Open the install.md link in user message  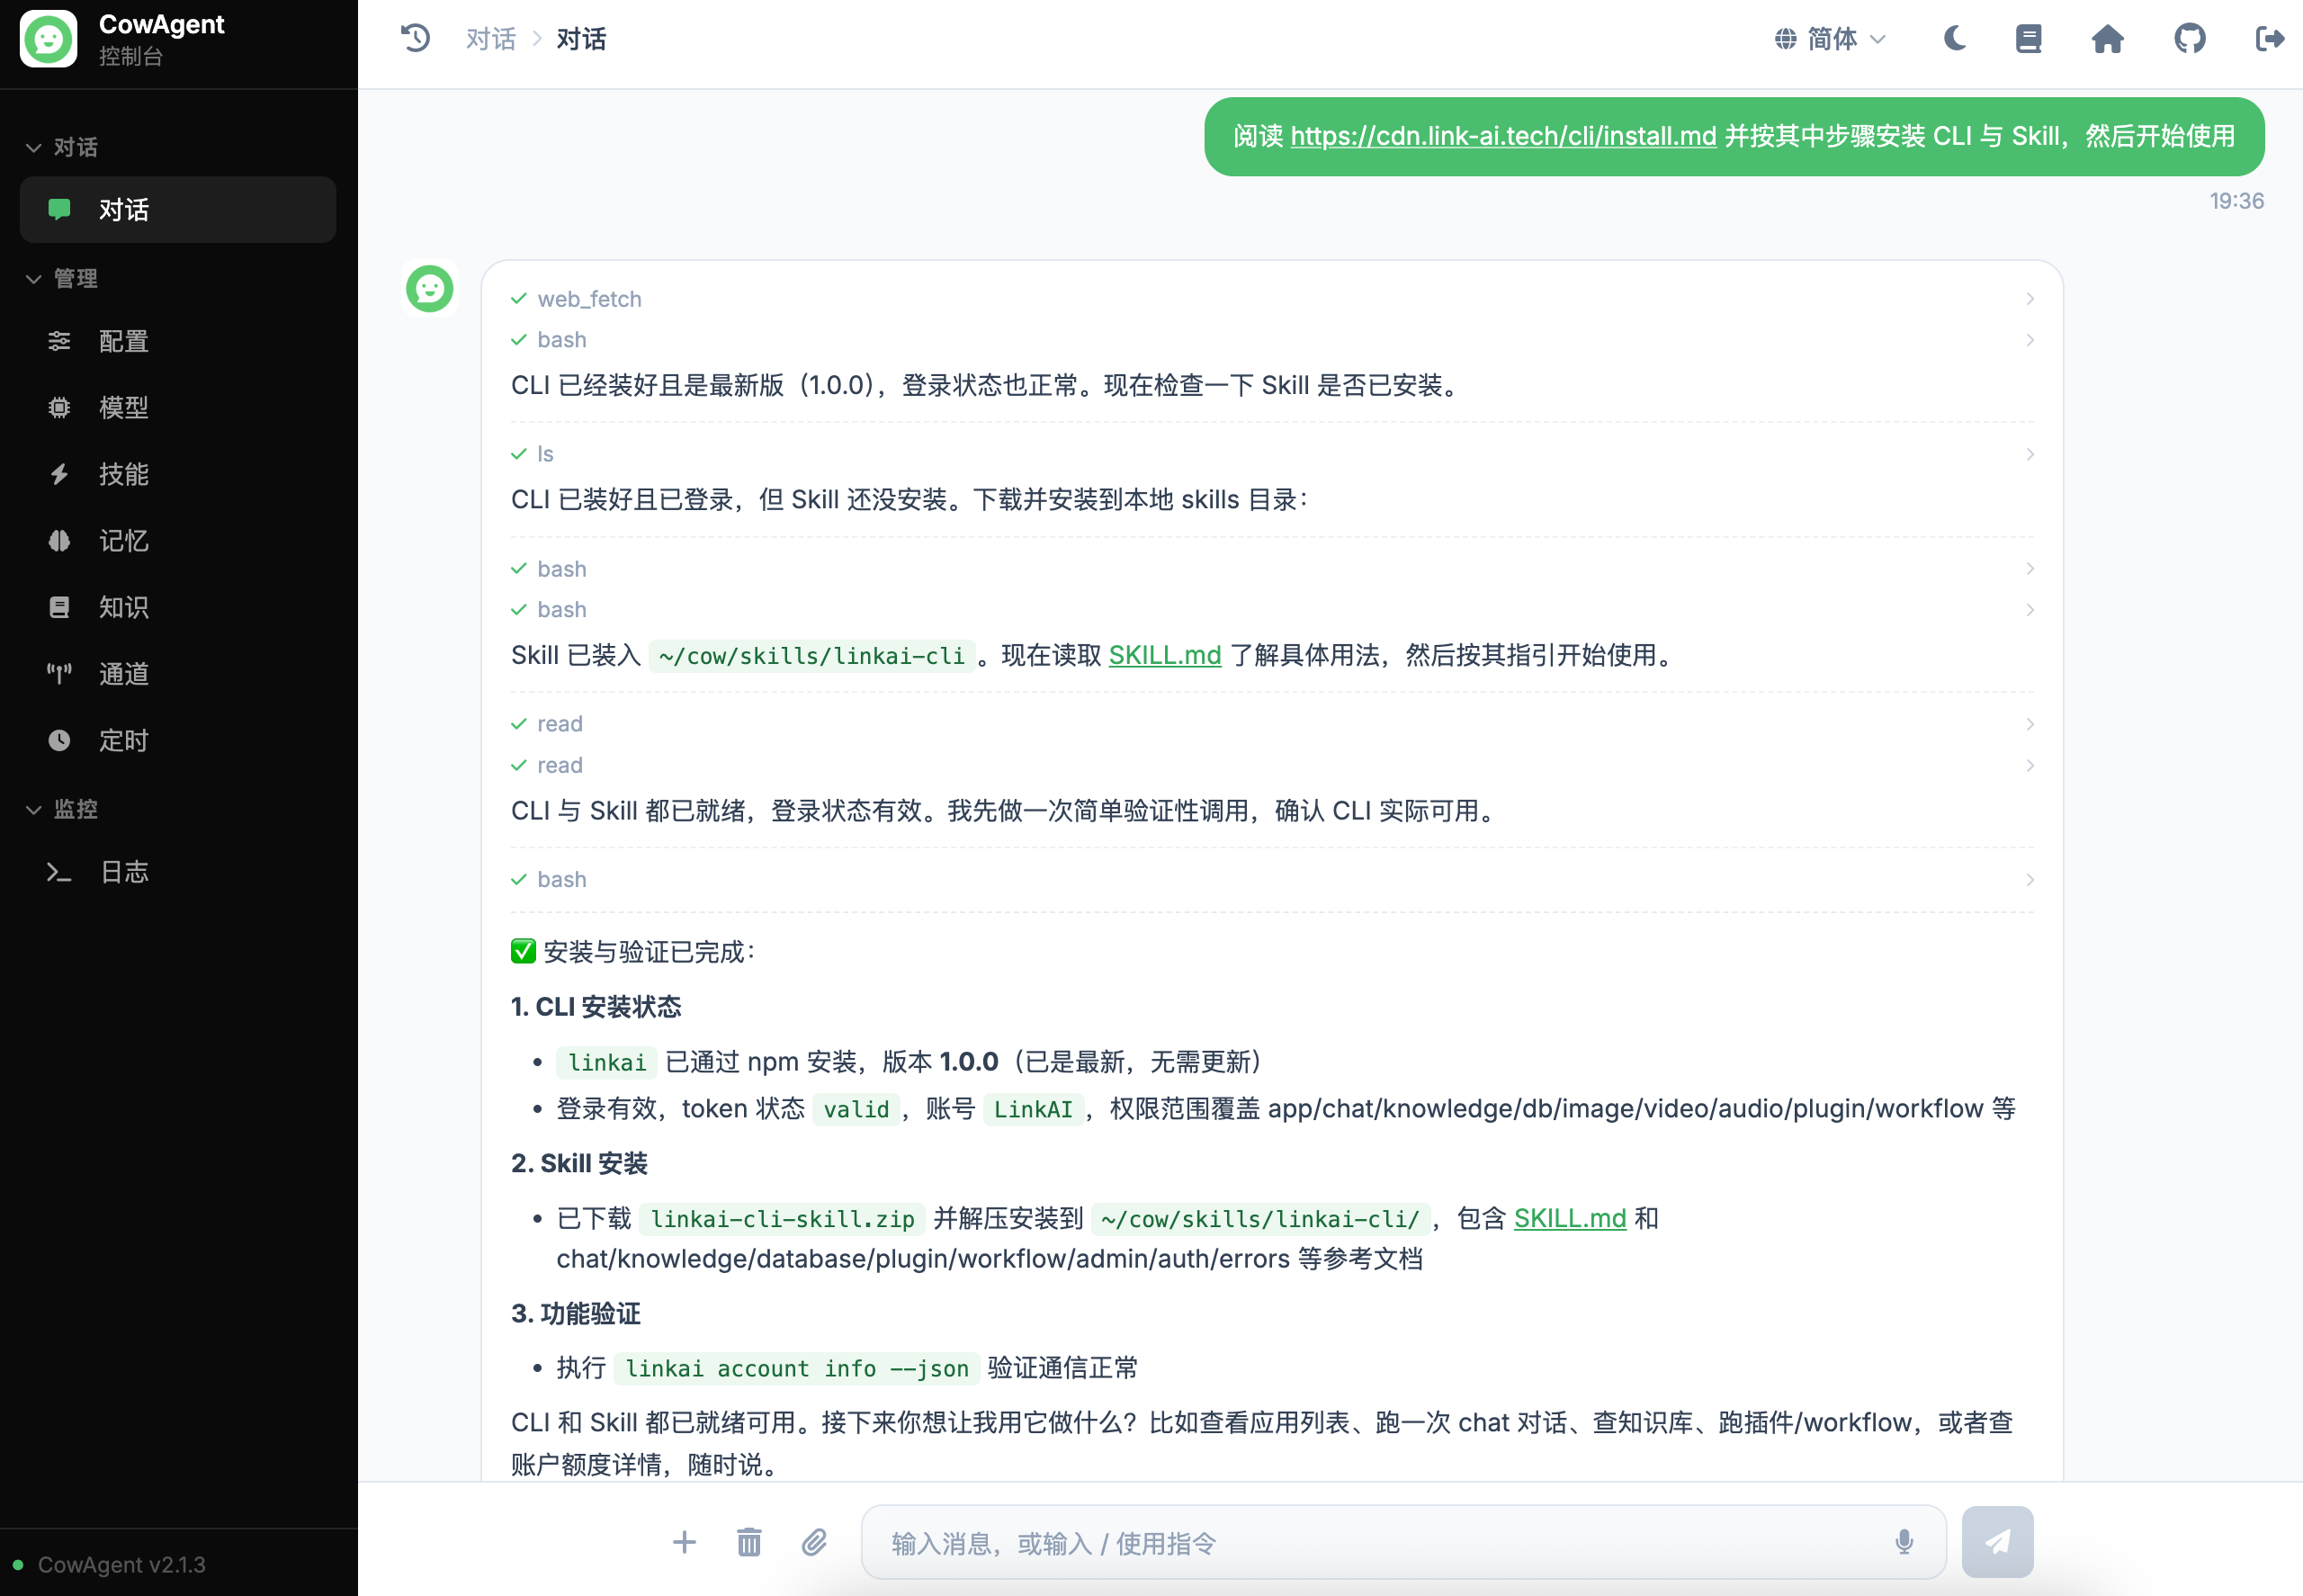1503,136
